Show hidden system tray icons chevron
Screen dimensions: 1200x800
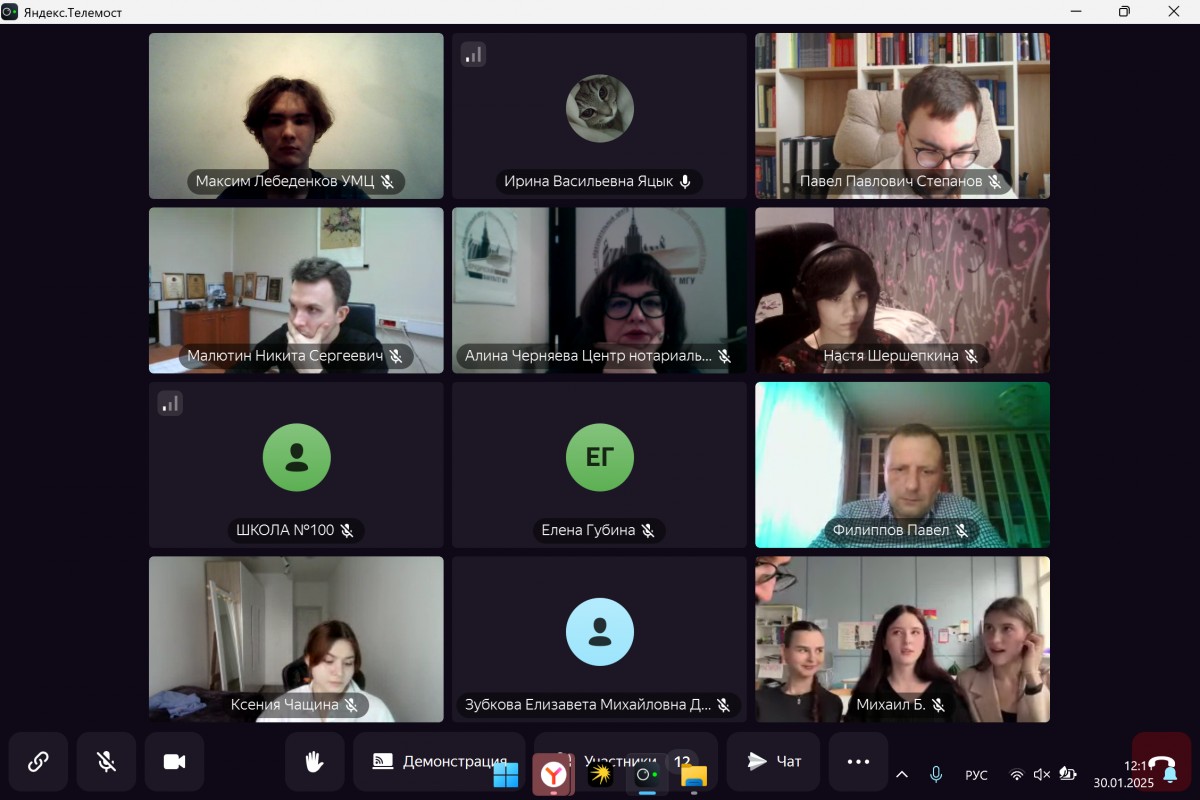pyautogui.click(x=902, y=775)
